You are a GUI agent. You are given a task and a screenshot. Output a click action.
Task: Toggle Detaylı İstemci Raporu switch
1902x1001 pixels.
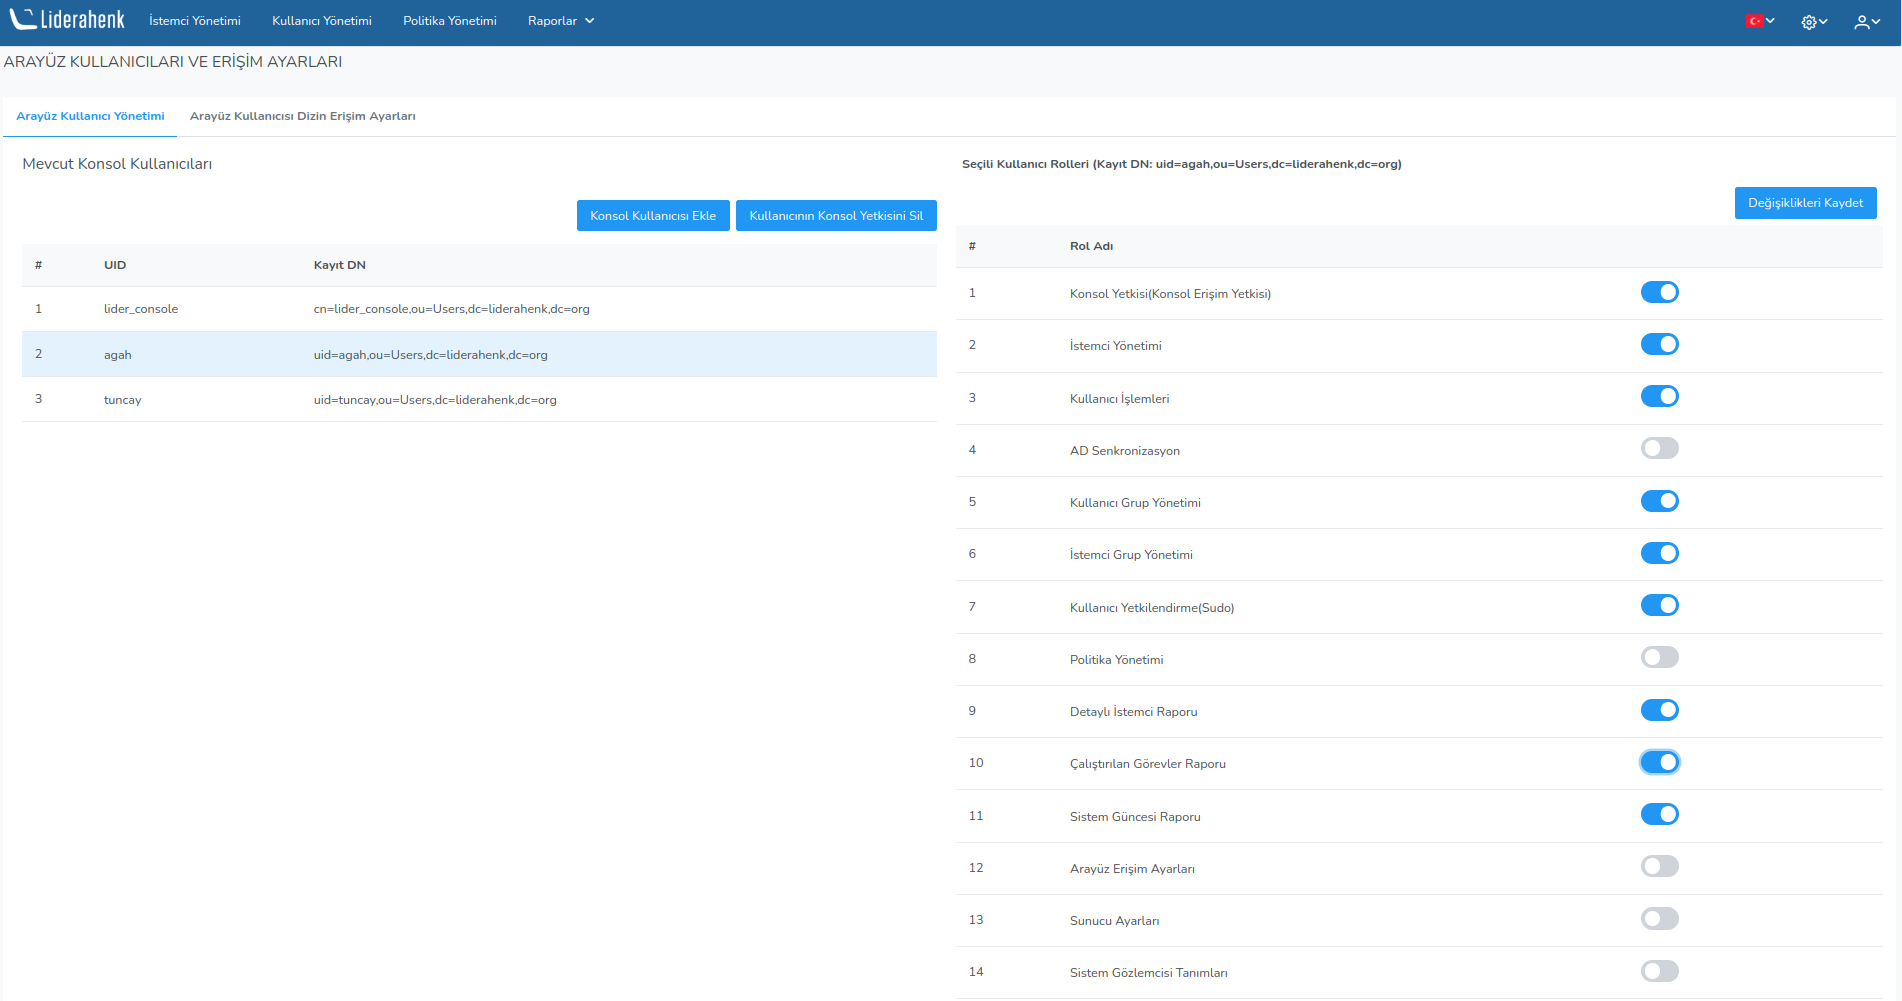tap(1660, 710)
